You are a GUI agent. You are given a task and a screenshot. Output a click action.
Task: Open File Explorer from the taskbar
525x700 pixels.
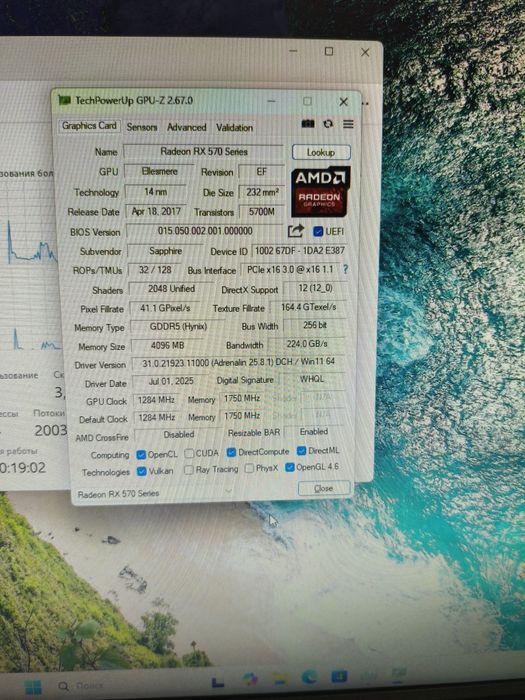[280, 679]
